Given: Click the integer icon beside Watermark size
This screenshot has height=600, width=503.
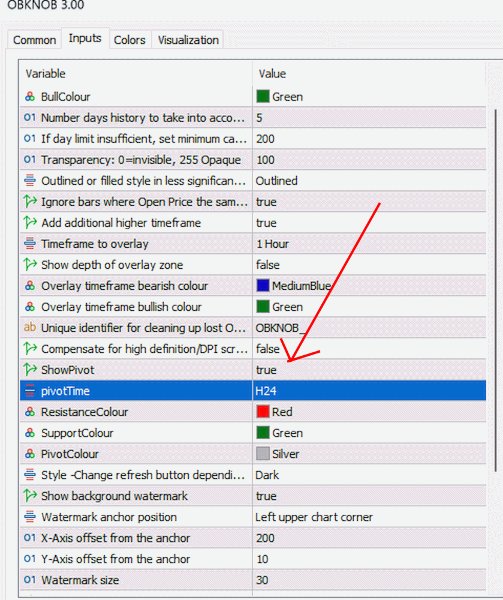Looking at the screenshot, I should (x=30, y=580).
